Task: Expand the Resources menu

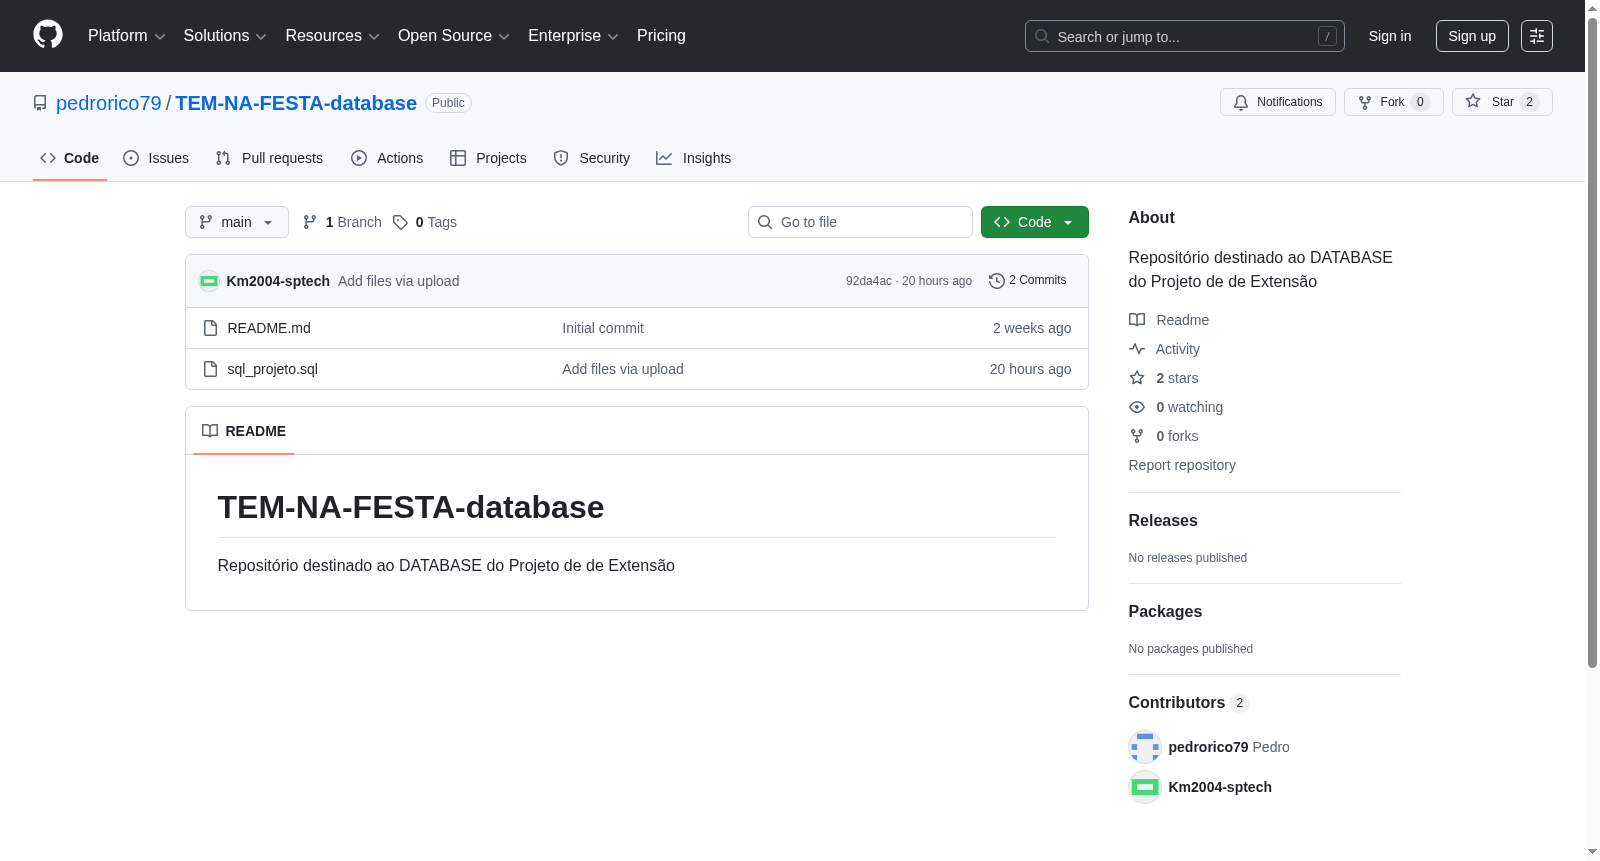Action: pos(332,36)
